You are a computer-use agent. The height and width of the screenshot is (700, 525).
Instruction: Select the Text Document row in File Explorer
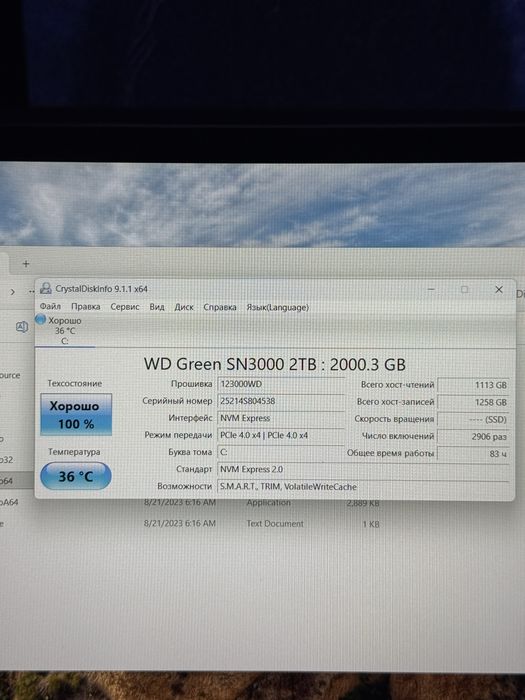tap(190, 524)
